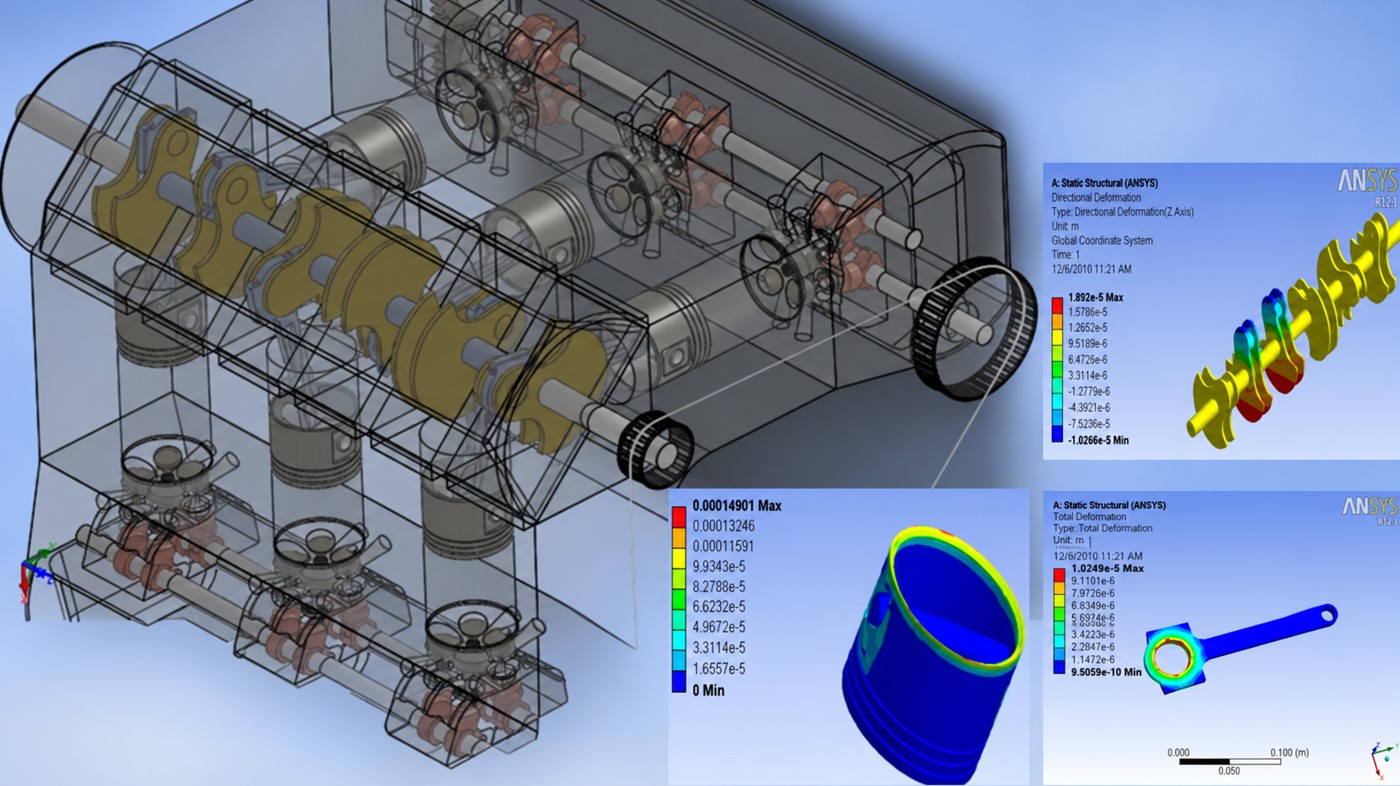Click the red swatch beside 1.0249e-5 Max

[x=1060, y=575]
